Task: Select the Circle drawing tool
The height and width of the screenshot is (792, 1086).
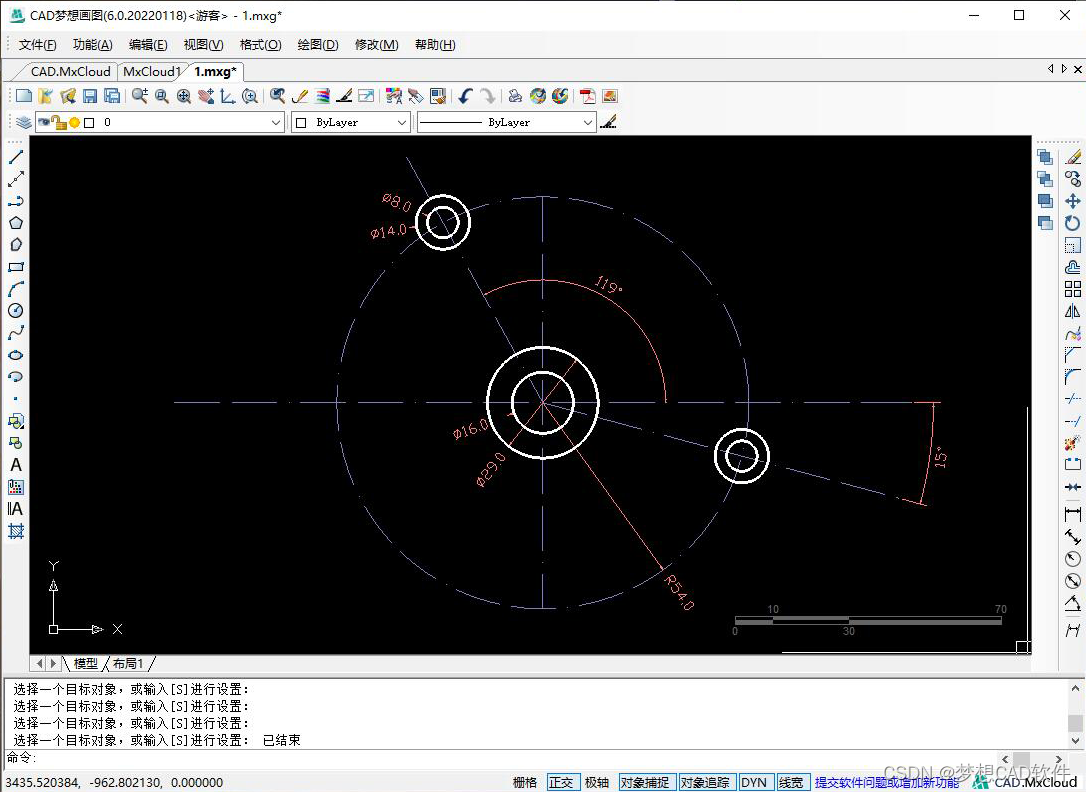Action: (16, 311)
